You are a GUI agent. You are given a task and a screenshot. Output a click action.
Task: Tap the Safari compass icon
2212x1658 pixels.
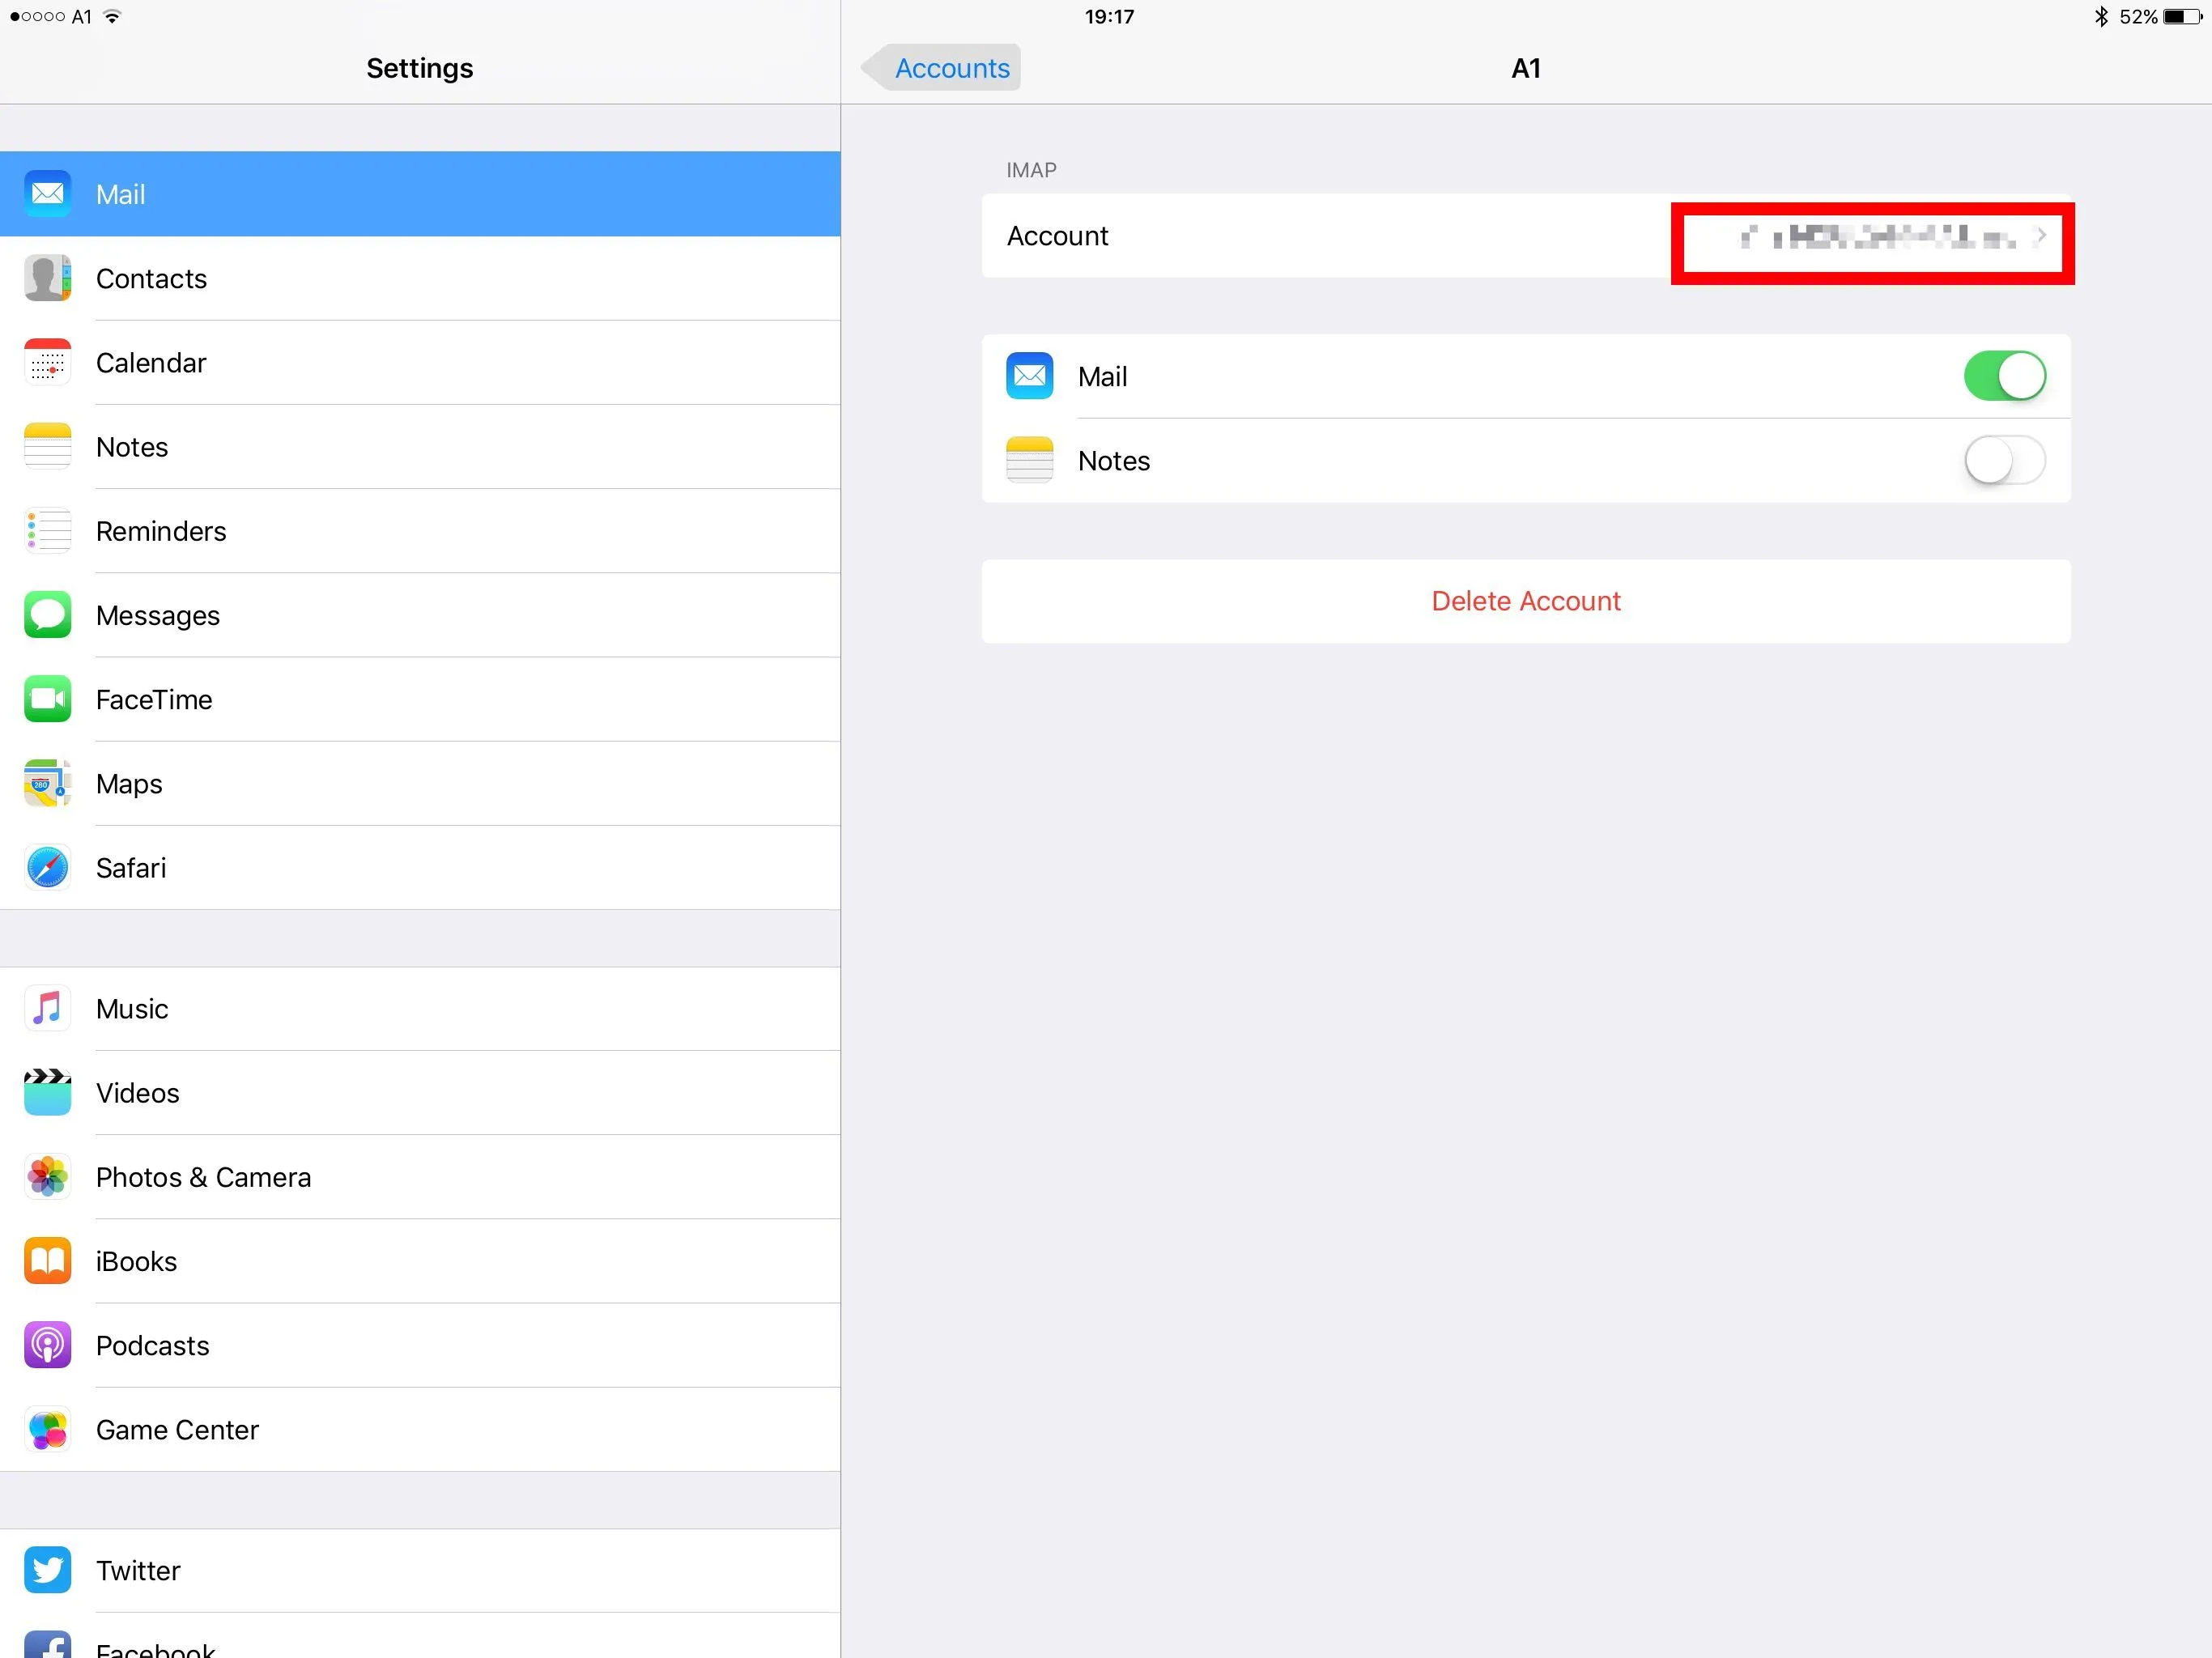(x=47, y=867)
